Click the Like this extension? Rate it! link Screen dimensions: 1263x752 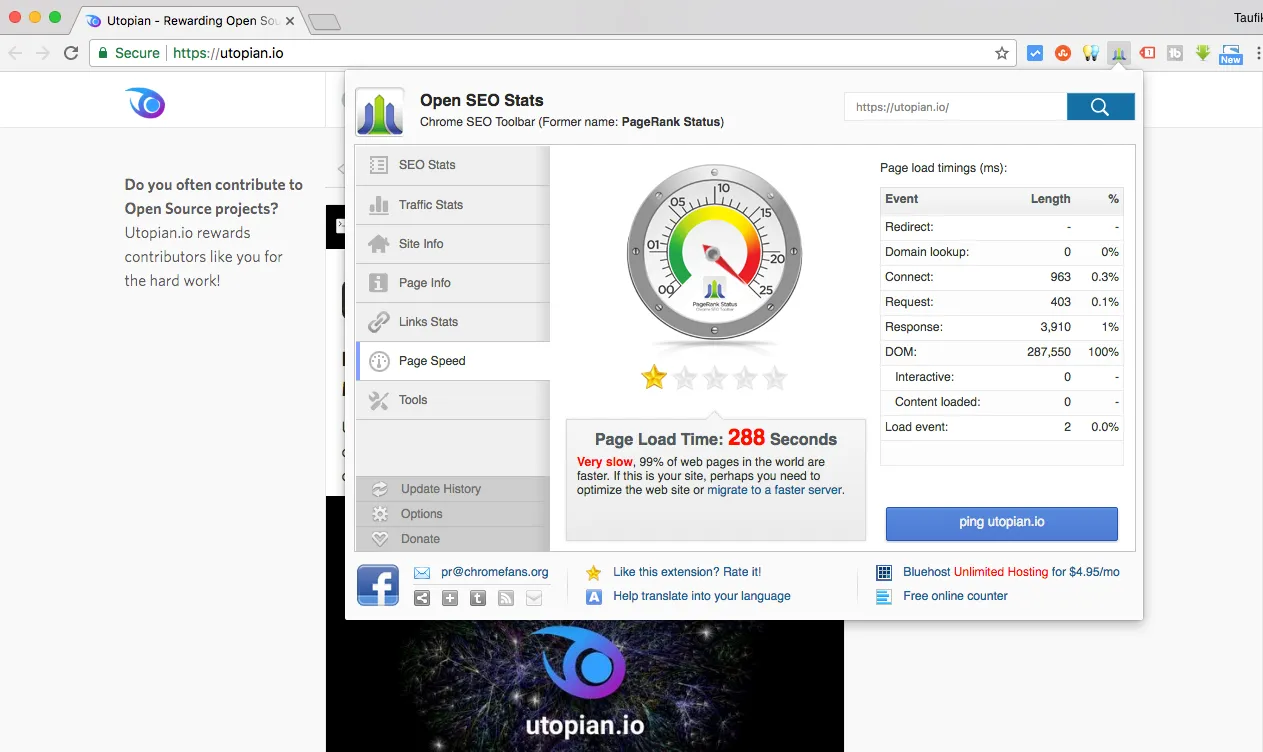click(687, 572)
